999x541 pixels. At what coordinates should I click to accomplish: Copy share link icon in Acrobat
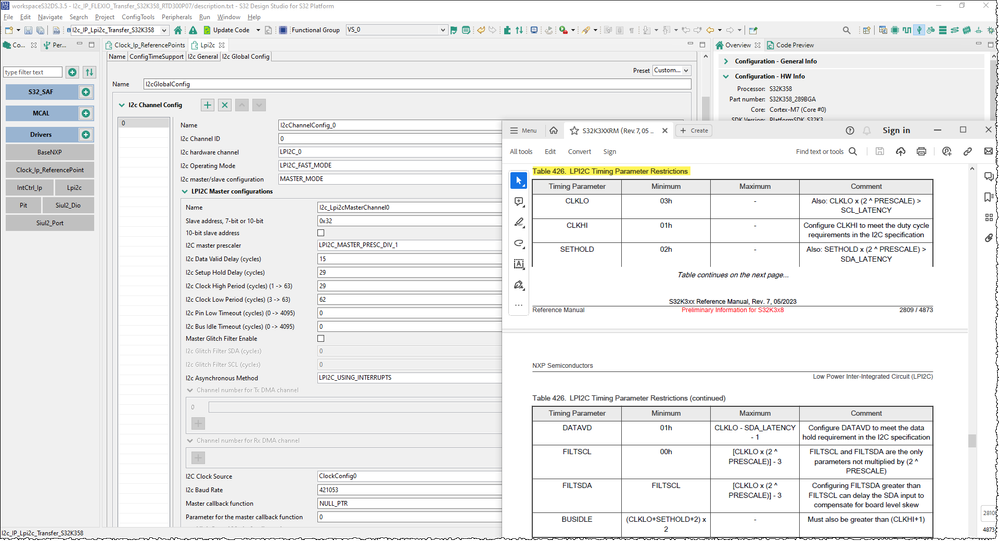[x=967, y=152]
